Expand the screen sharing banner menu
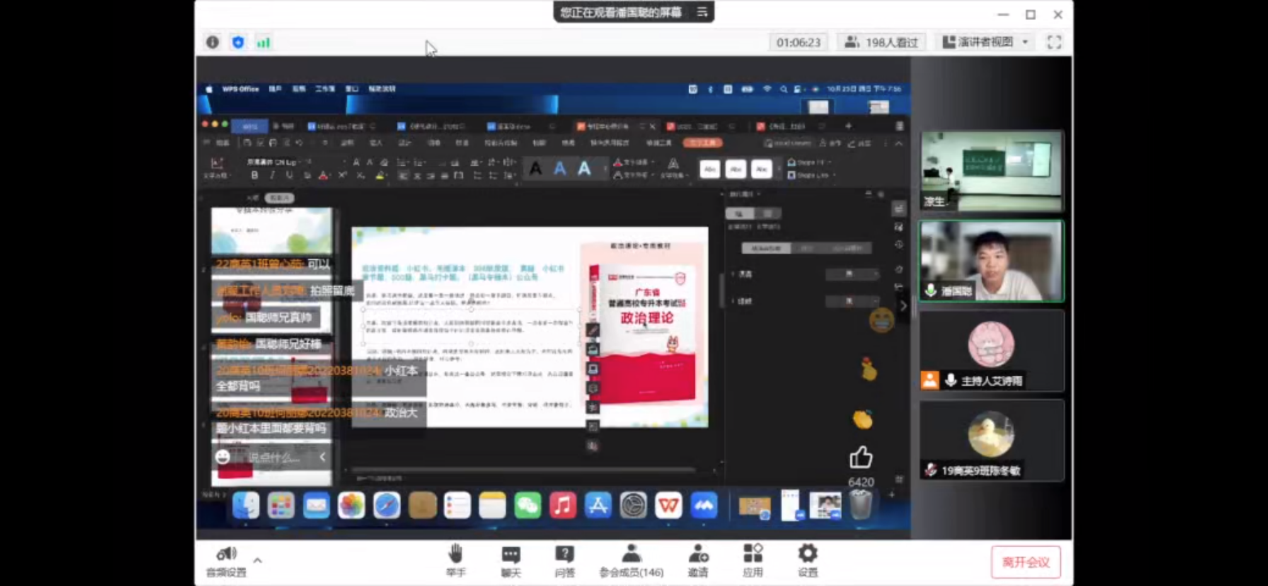Image resolution: width=1268 pixels, height=586 pixels. pyautogui.click(x=702, y=12)
